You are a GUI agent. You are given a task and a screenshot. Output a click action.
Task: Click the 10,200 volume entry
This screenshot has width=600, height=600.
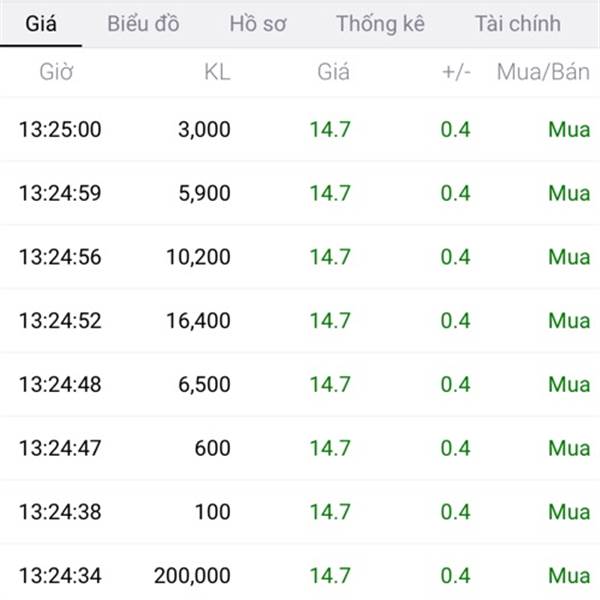coord(198,257)
